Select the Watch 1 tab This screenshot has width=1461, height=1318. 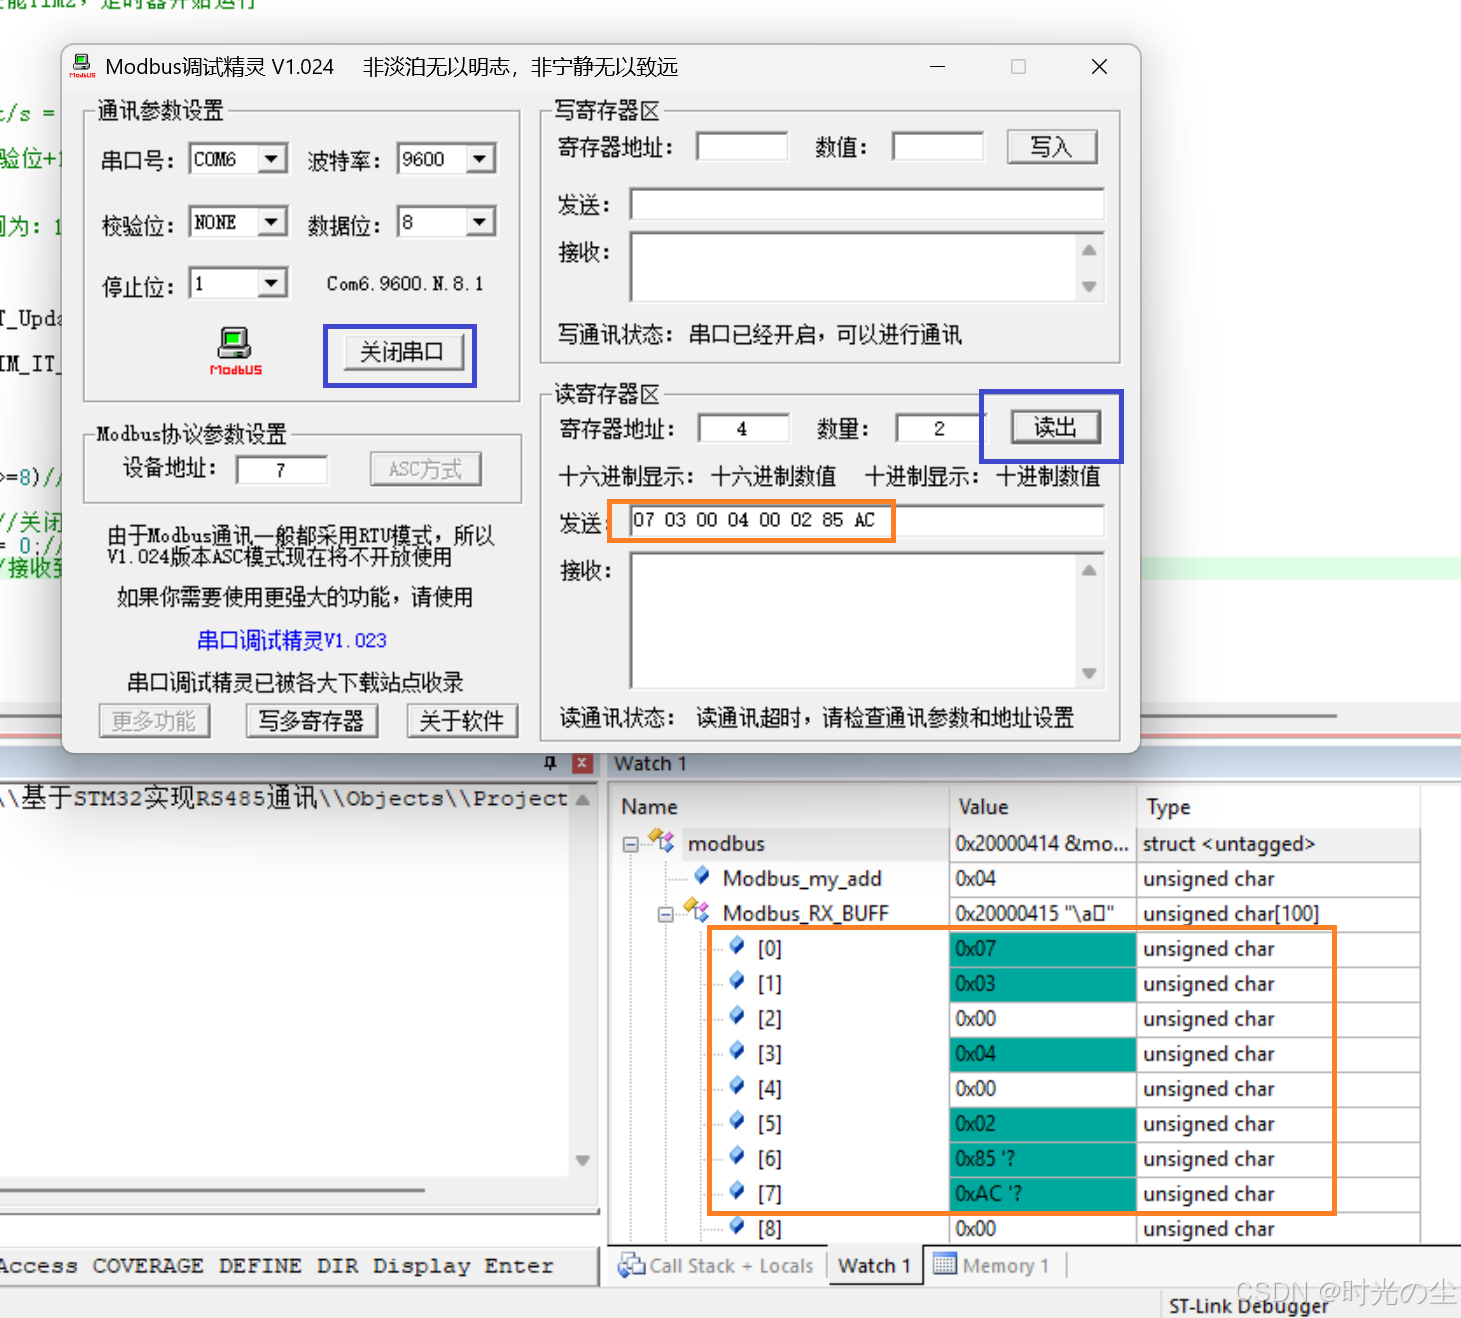point(874,1266)
